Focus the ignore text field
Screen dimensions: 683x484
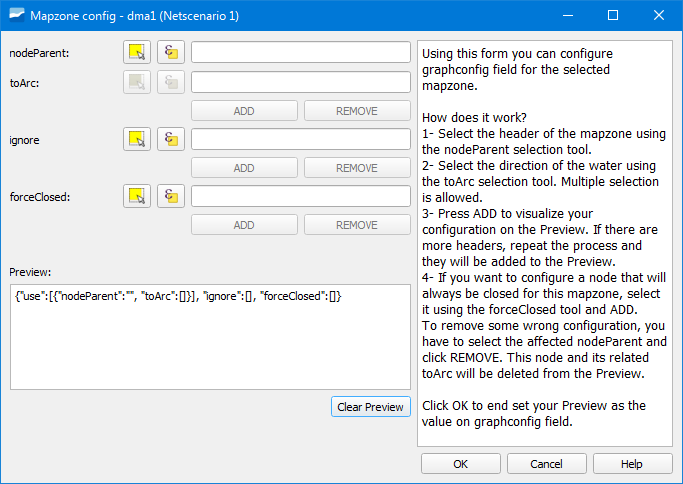click(300, 140)
